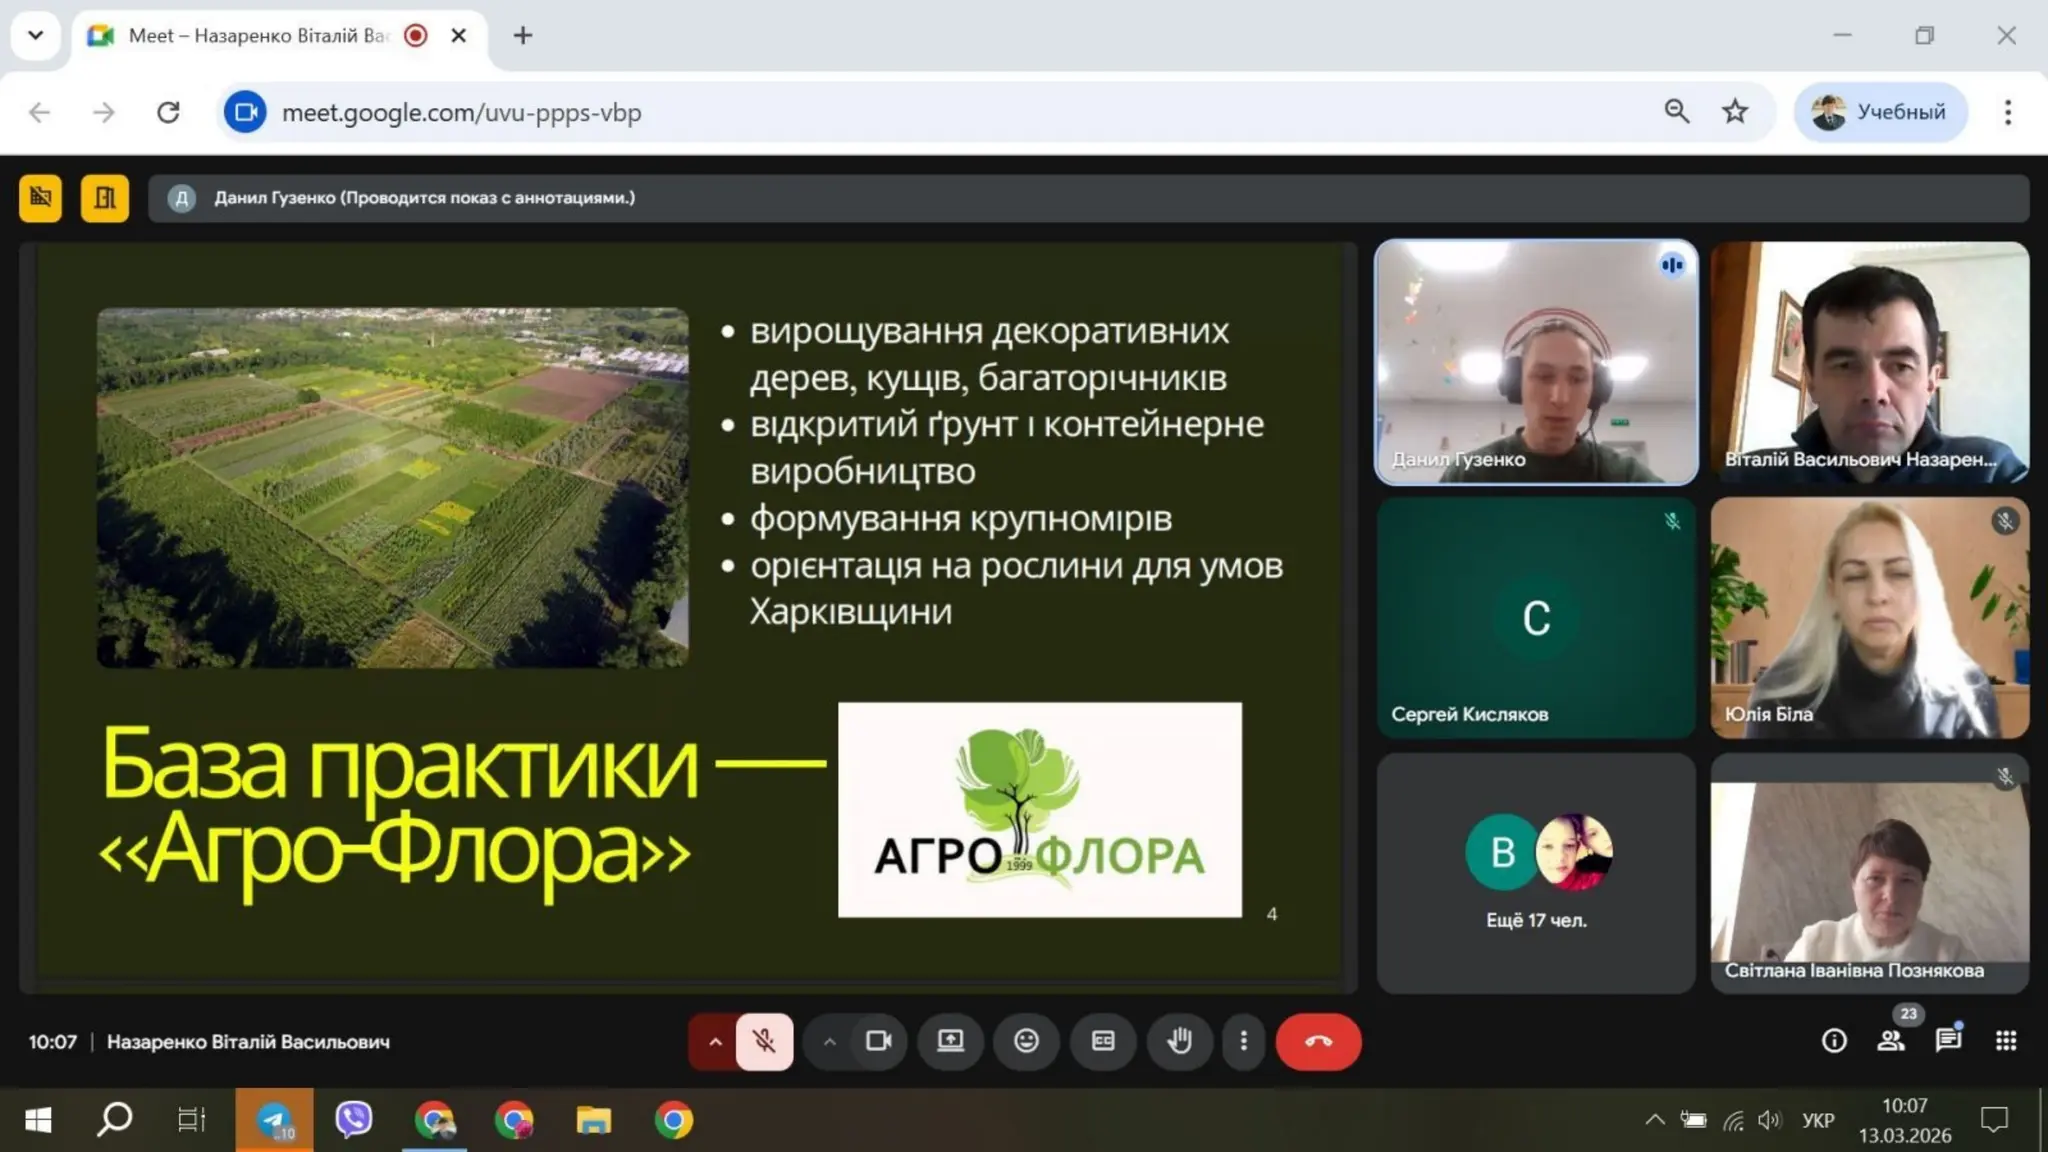Screen dimensions: 2048x1152
Task: Close the Meet browser tab
Action: click(459, 36)
